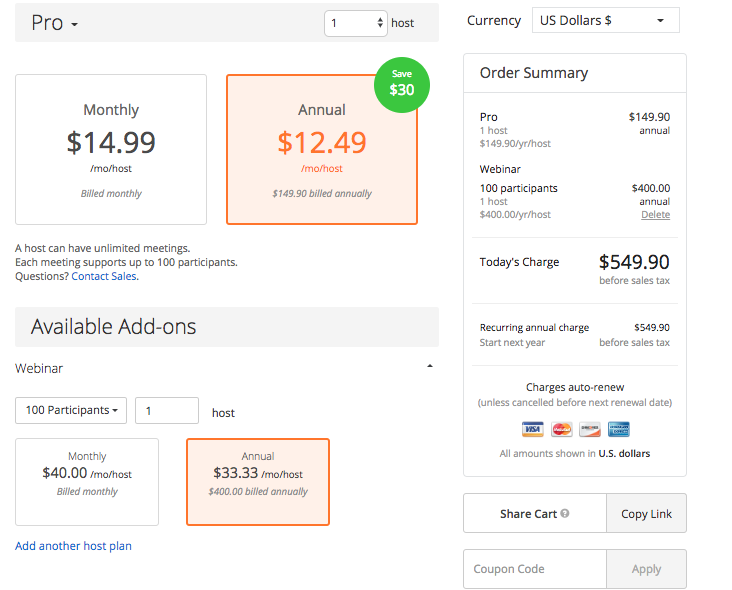Image resolution: width=732 pixels, height=590 pixels.
Task: Click into the Coupon Code field
Action: [535, 569]
